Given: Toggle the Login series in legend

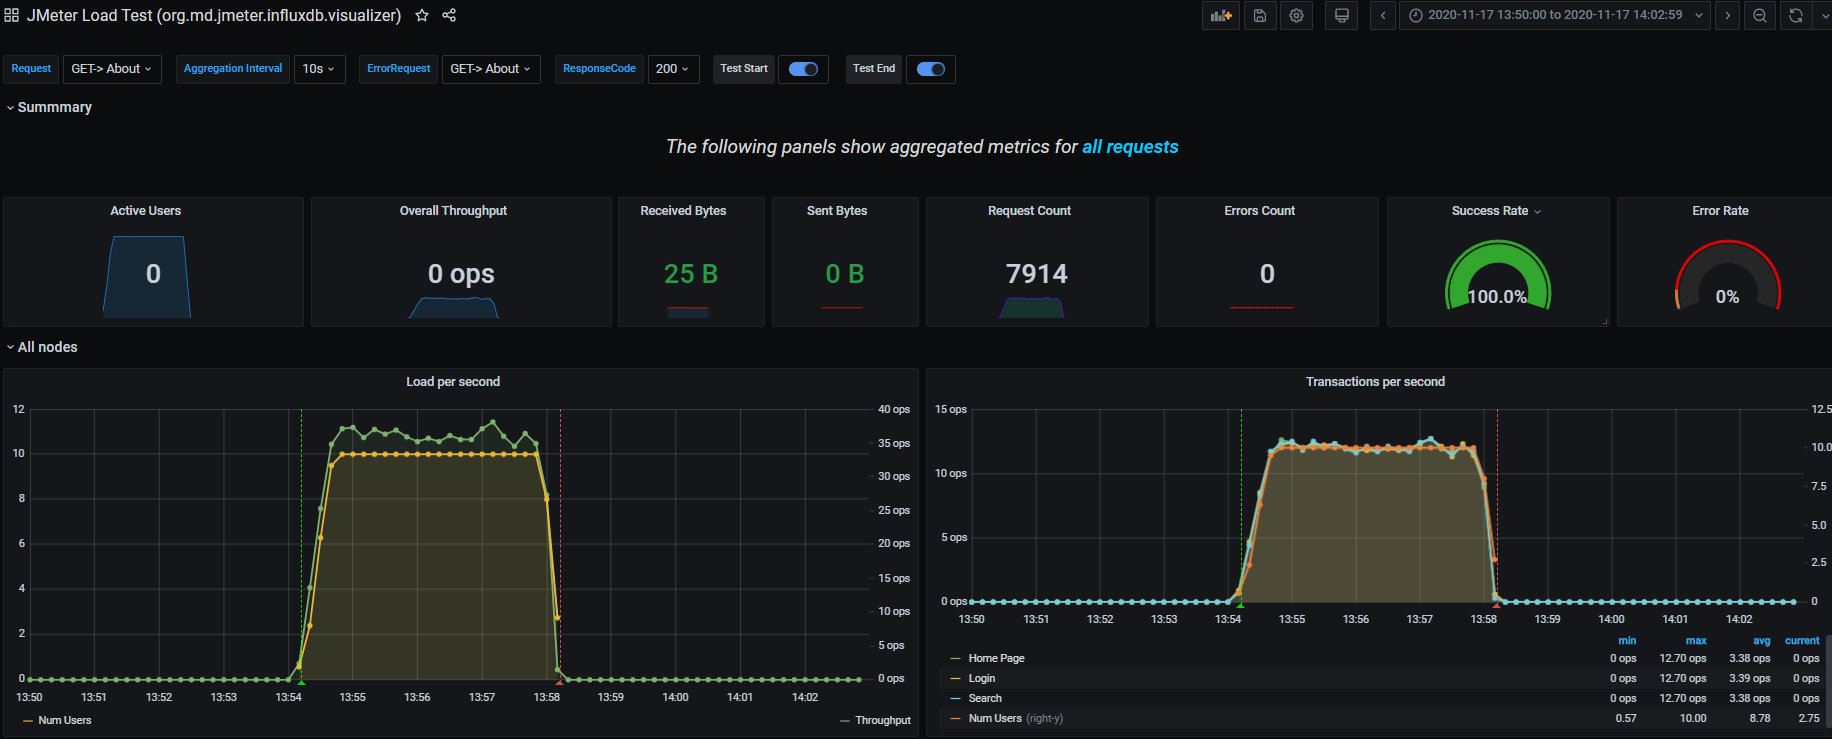Looking at the screenshot, I should coord(982,679).
